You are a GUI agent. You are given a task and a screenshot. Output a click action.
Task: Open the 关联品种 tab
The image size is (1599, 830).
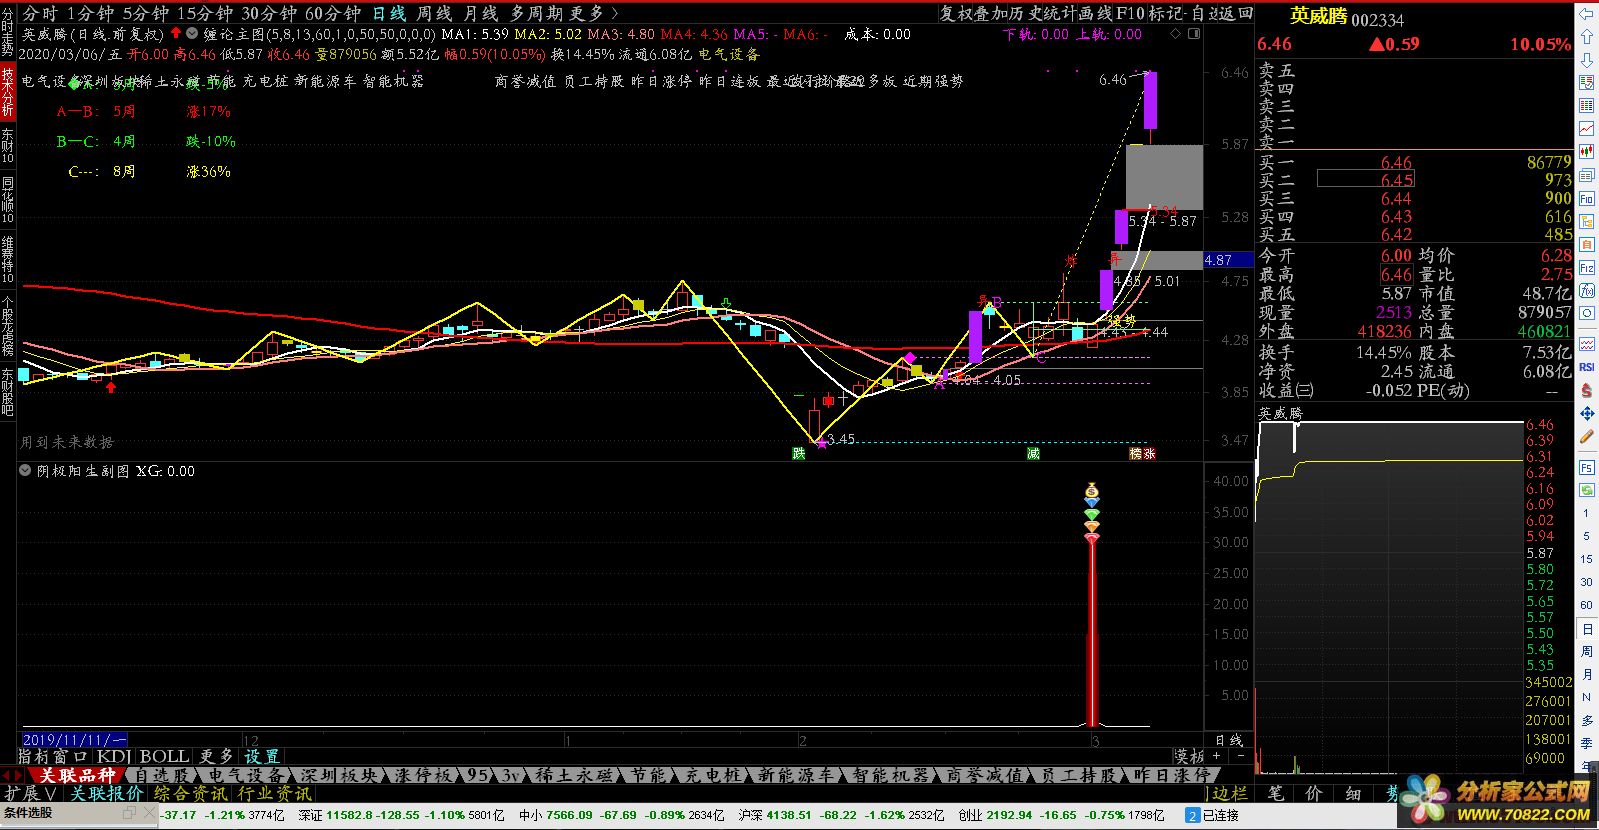pos(77,775)
